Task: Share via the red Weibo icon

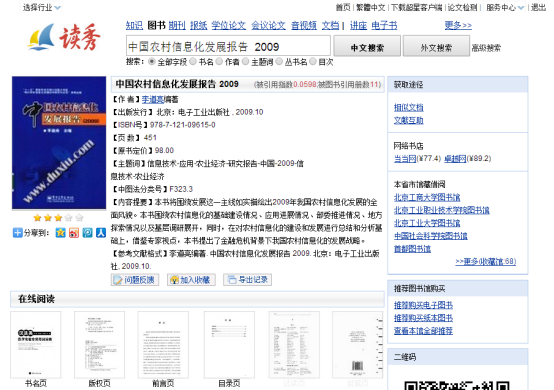Action: 74,233
